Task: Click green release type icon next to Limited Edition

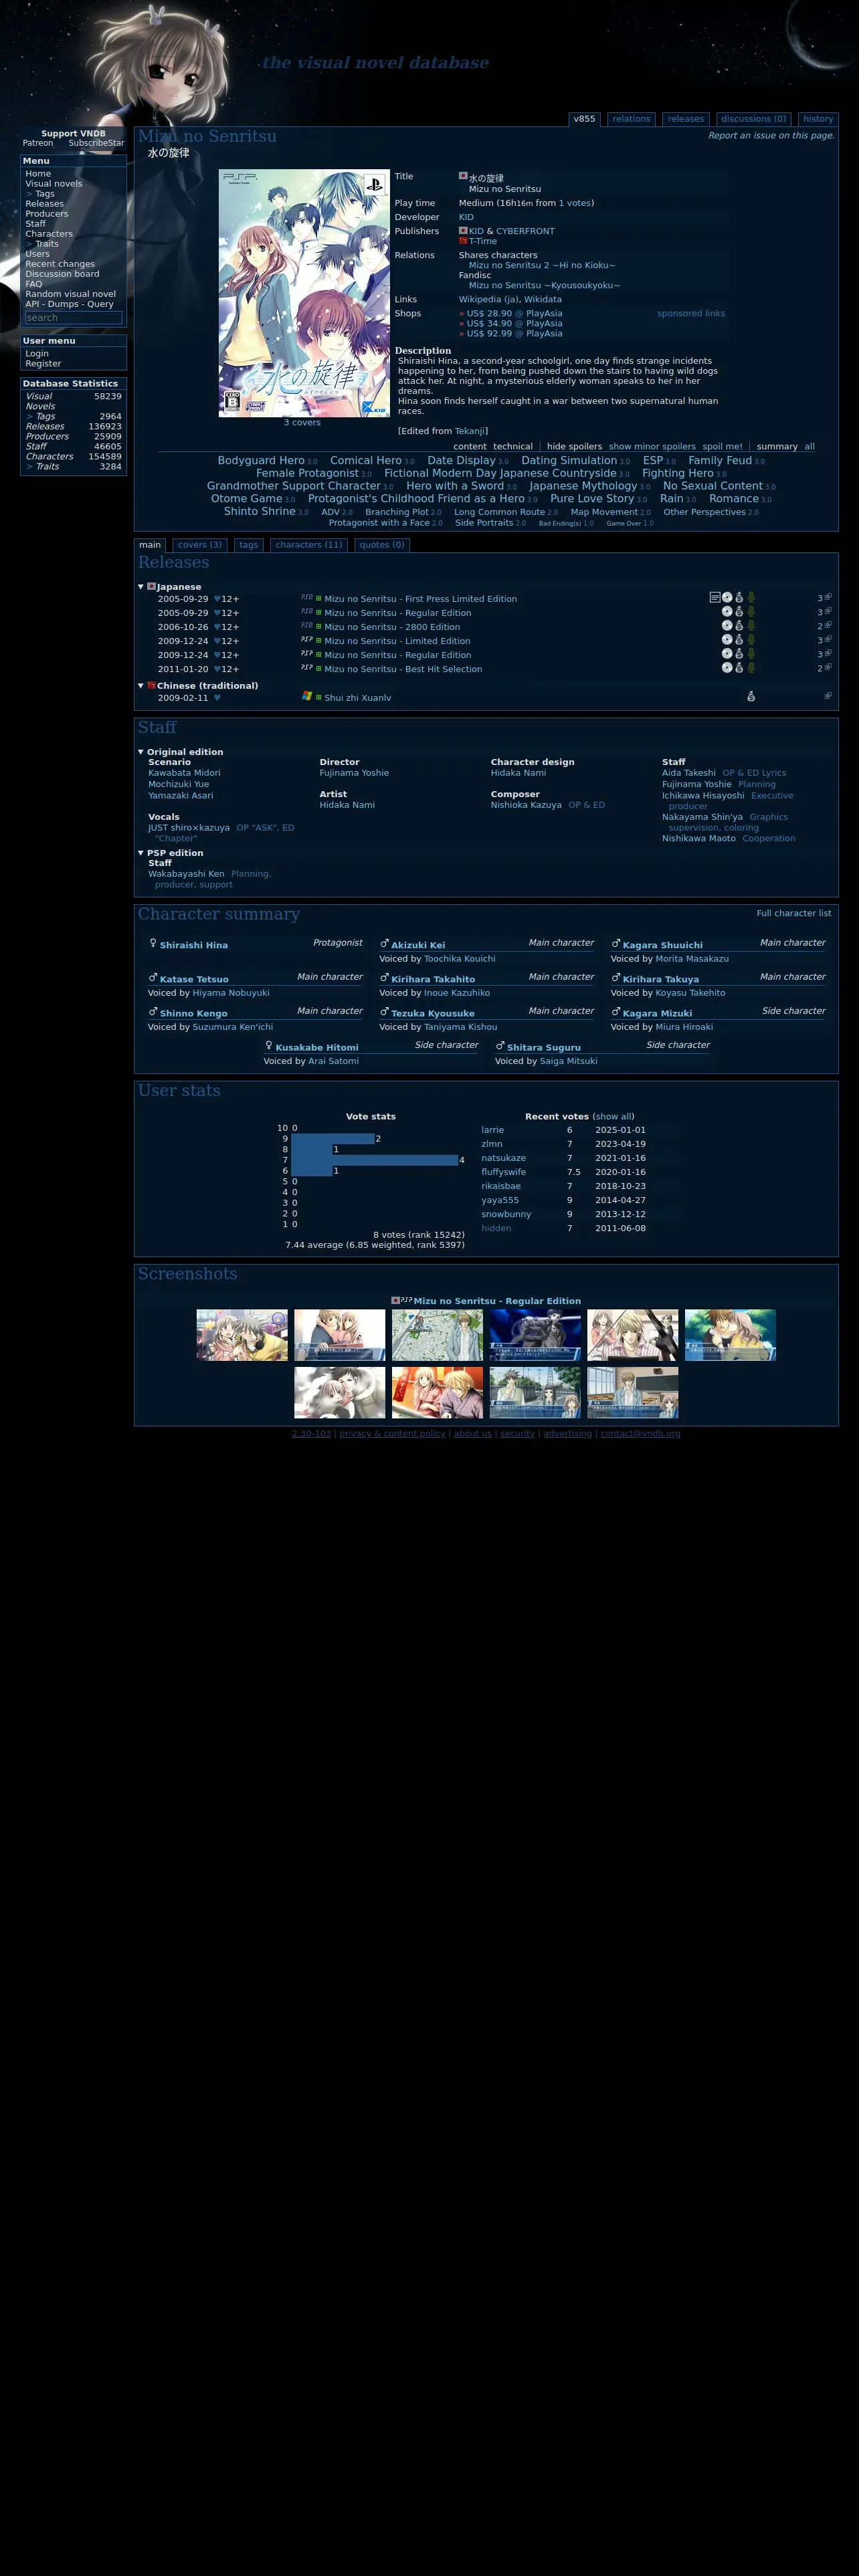Action: click(319, 641)
